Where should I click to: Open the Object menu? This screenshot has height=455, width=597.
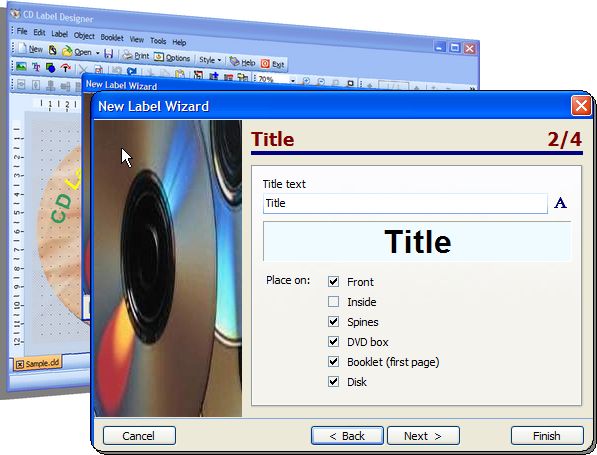click(x=84, y=36)
